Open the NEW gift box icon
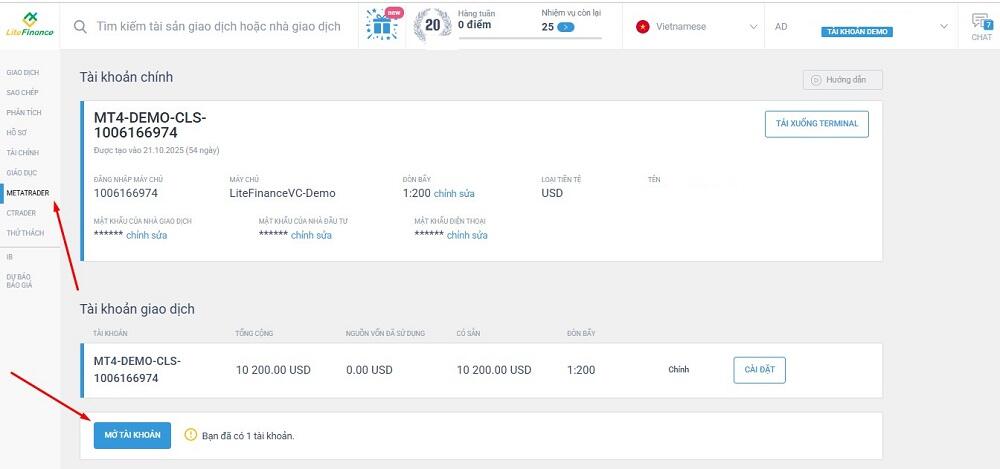This screenshot has height=469, width=1000. coord(383,24)
